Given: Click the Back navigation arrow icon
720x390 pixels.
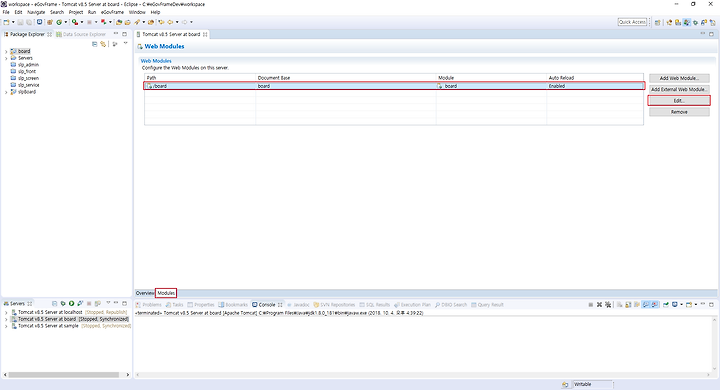Looking at the screenshot, I should click(x=170, y=22).
